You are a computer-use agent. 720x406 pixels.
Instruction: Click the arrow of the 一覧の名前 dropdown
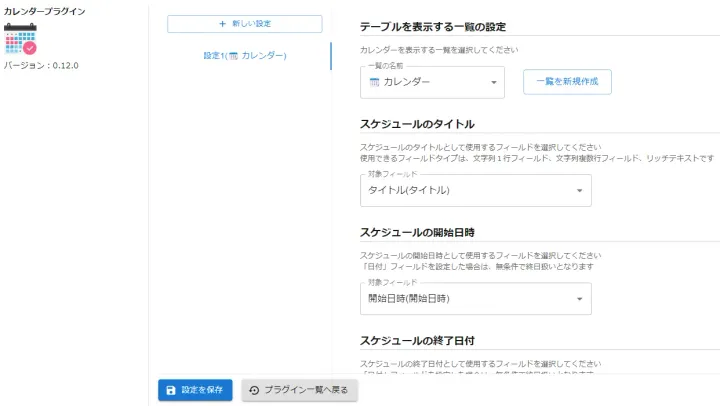[494, 83]
